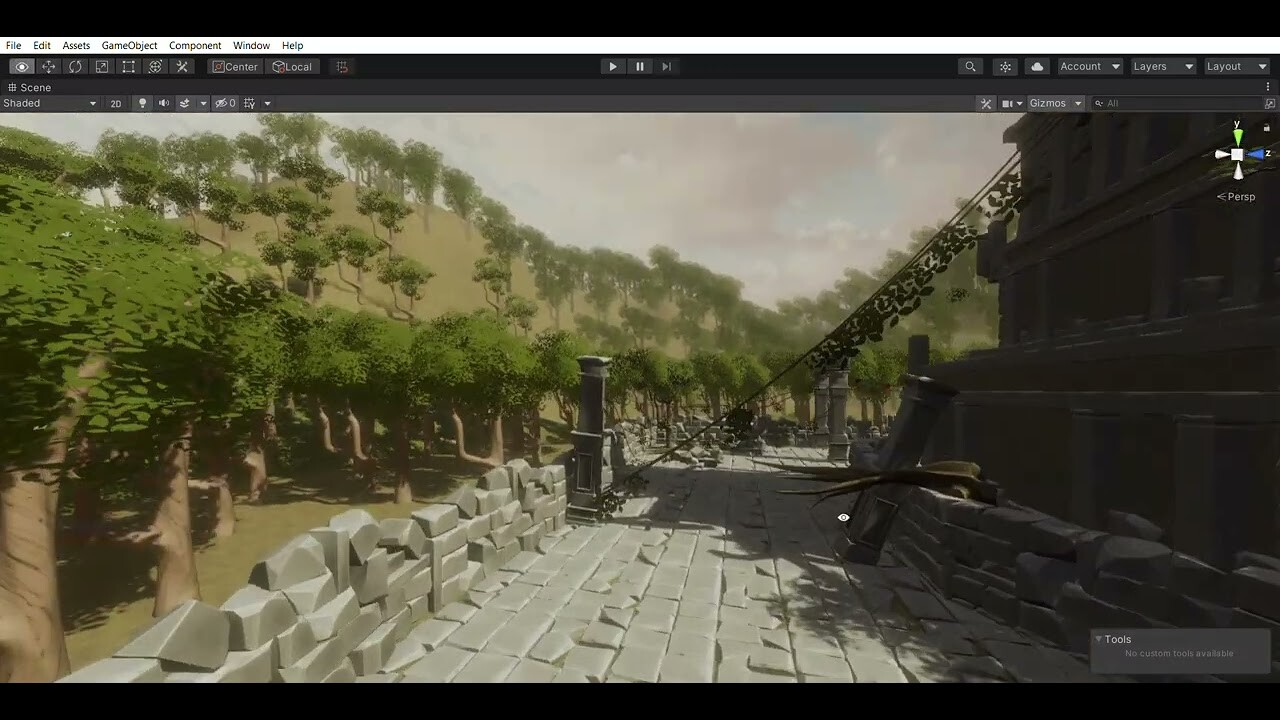Image resolution: width=1280 pixels, height=720 pixels.
Task: Select the Move tool
Action: [x=48, y=66]
